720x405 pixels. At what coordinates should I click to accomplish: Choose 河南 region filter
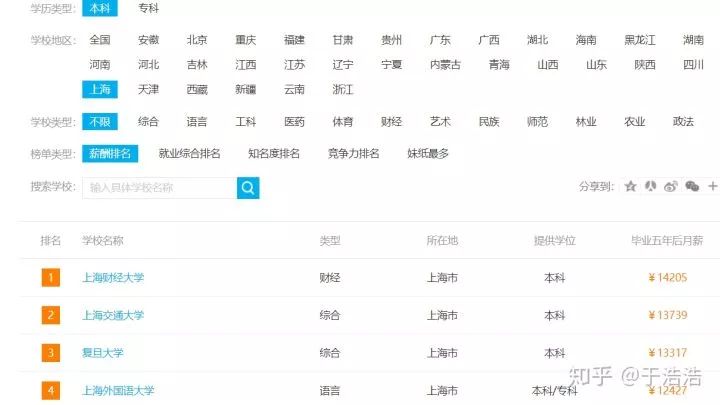(100, 65)
